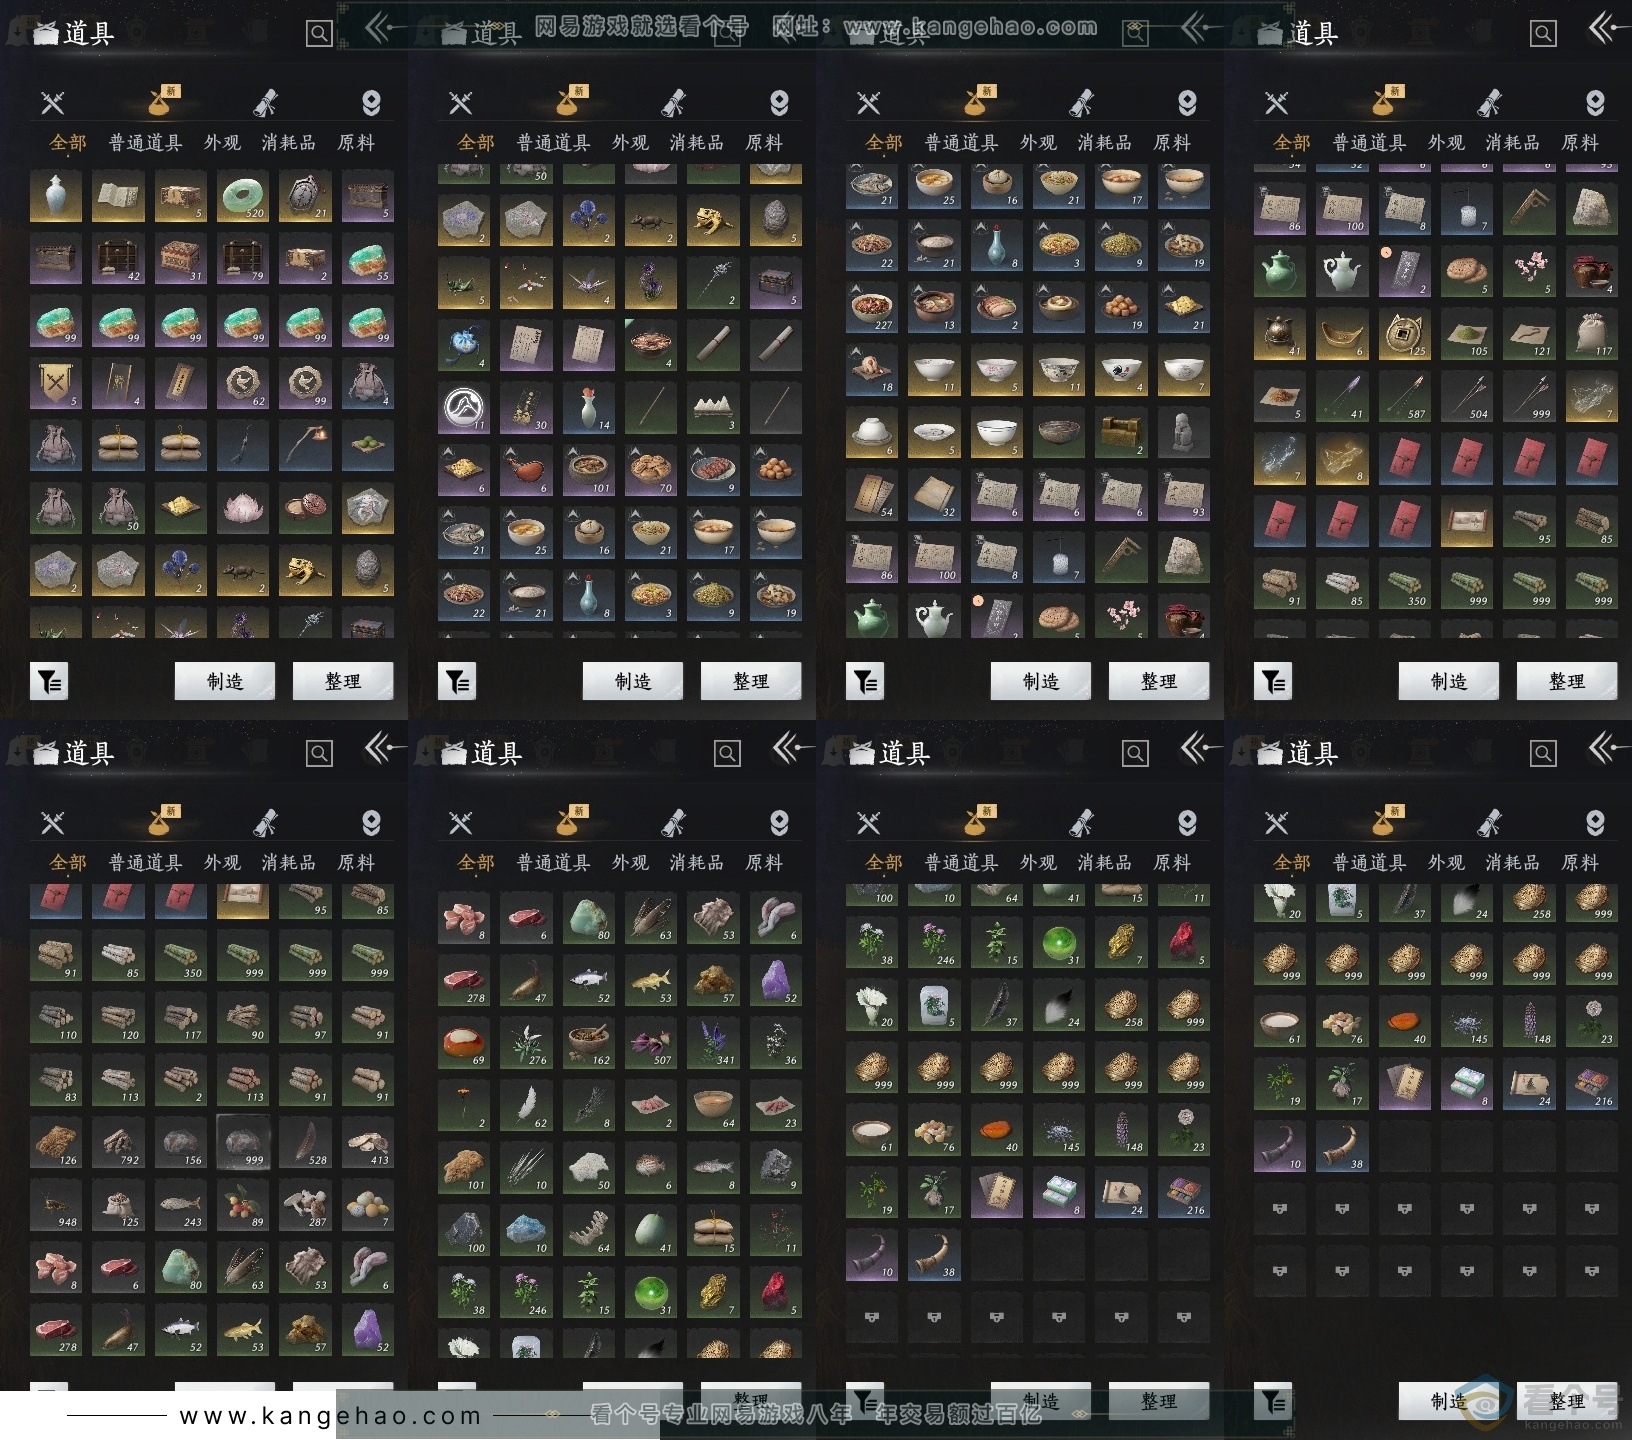The width and height of the screenshot is (1632, 1440).
Task: Select the wood scraps with count 792
Action: tap(118, 1143)
